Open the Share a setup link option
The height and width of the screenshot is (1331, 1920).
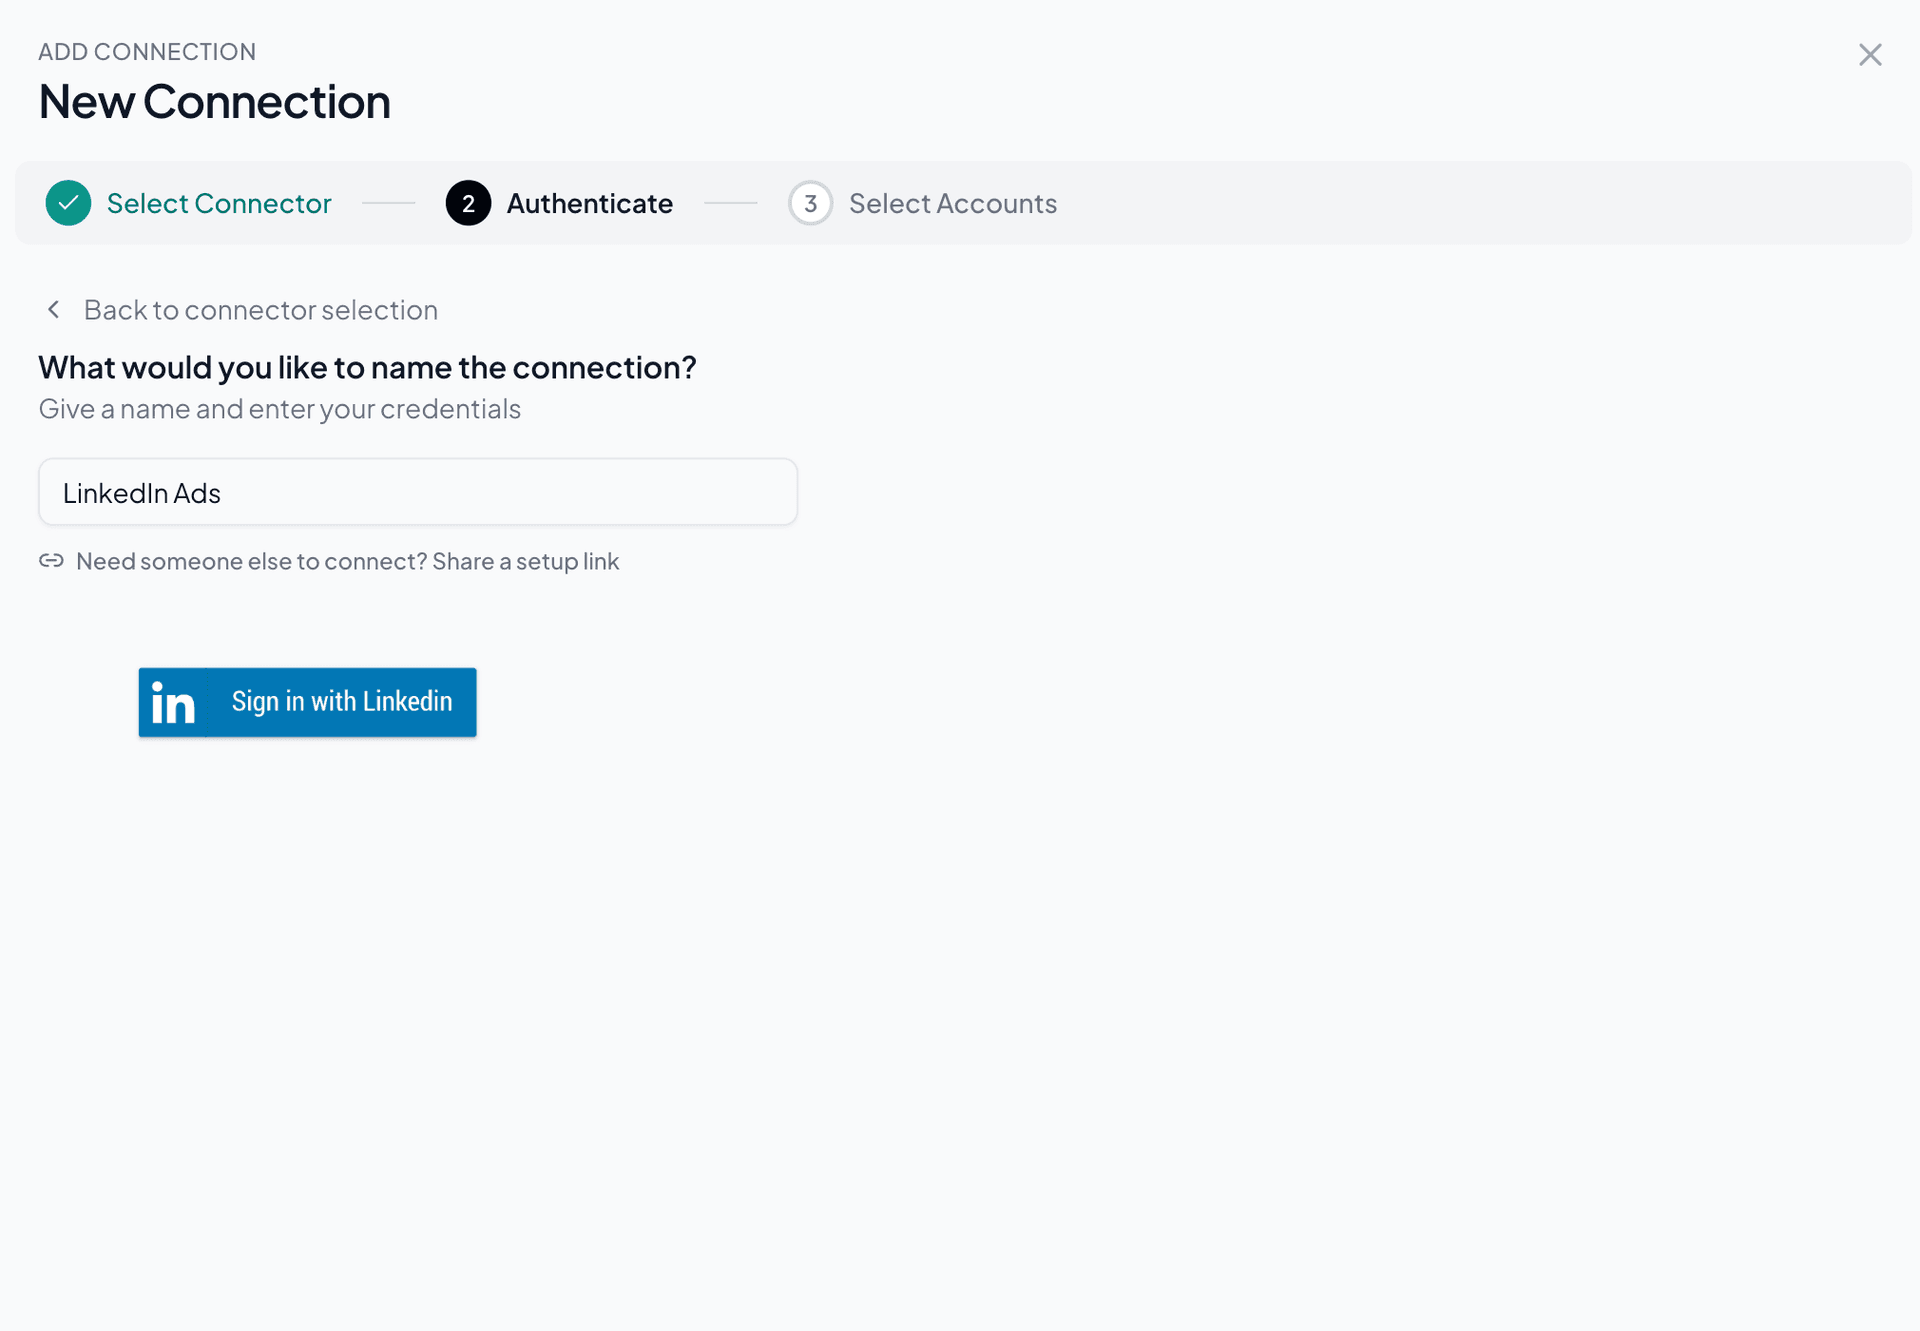point(525,561)
